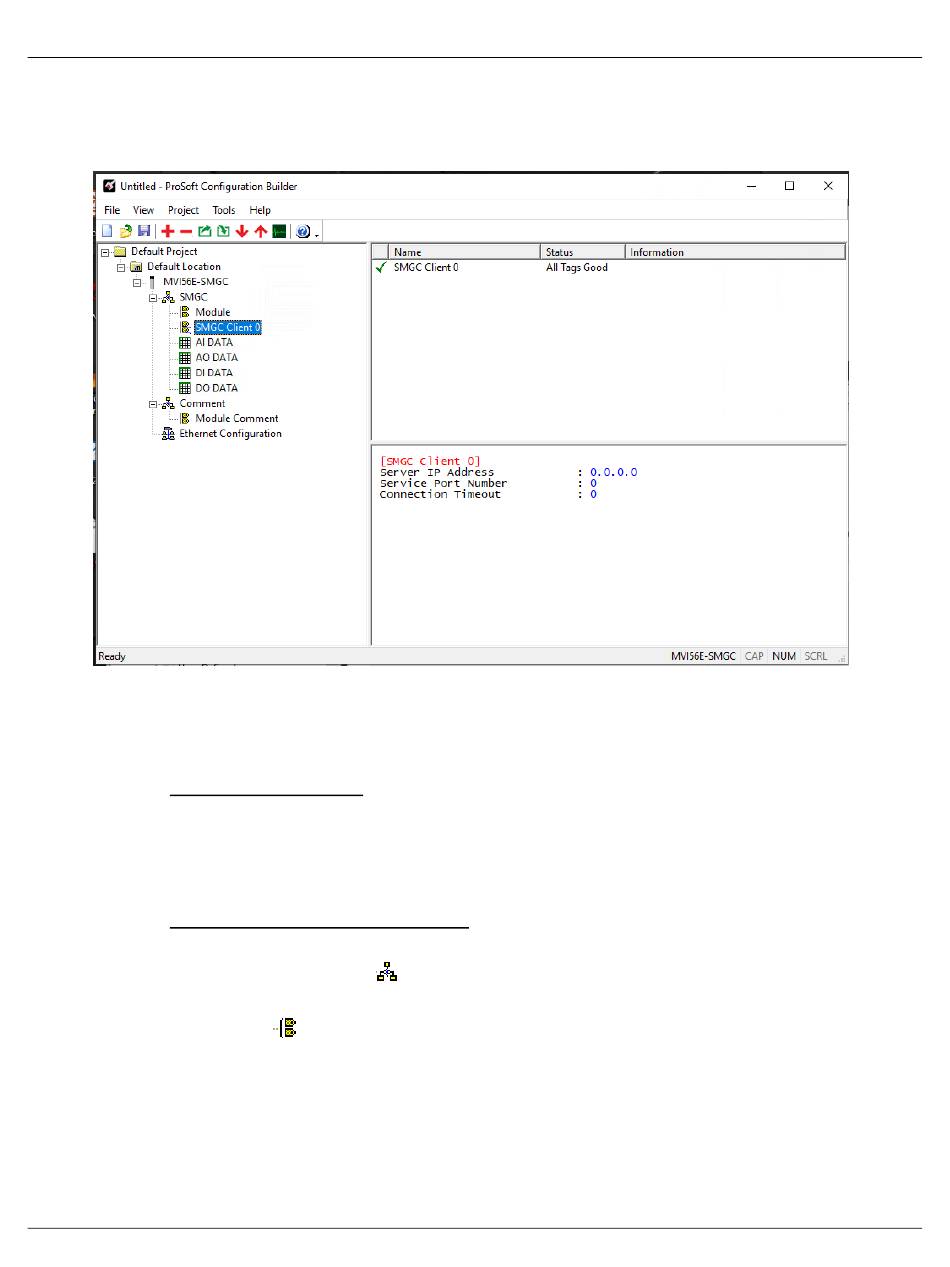Click the green checkmark beside SMGC Client 0
The width and height of the screenshot is (950, 1267).
tap(380, 267)
